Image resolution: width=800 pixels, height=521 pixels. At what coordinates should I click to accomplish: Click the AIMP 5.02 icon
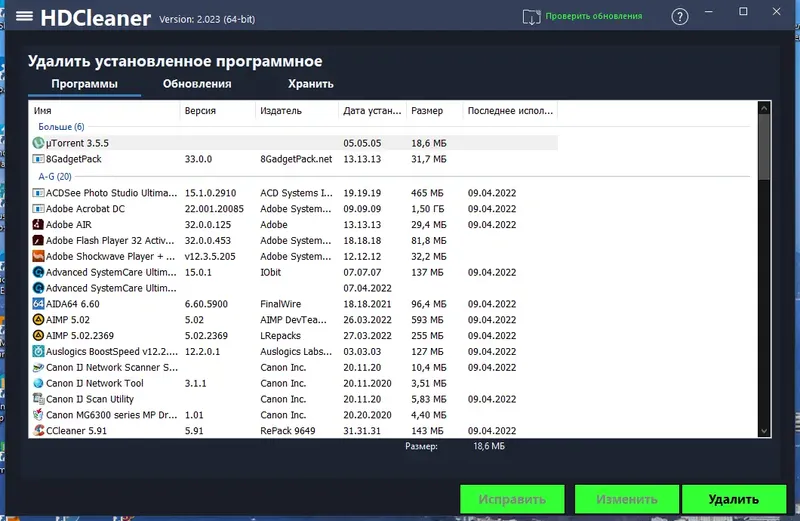tap(38, 319)
